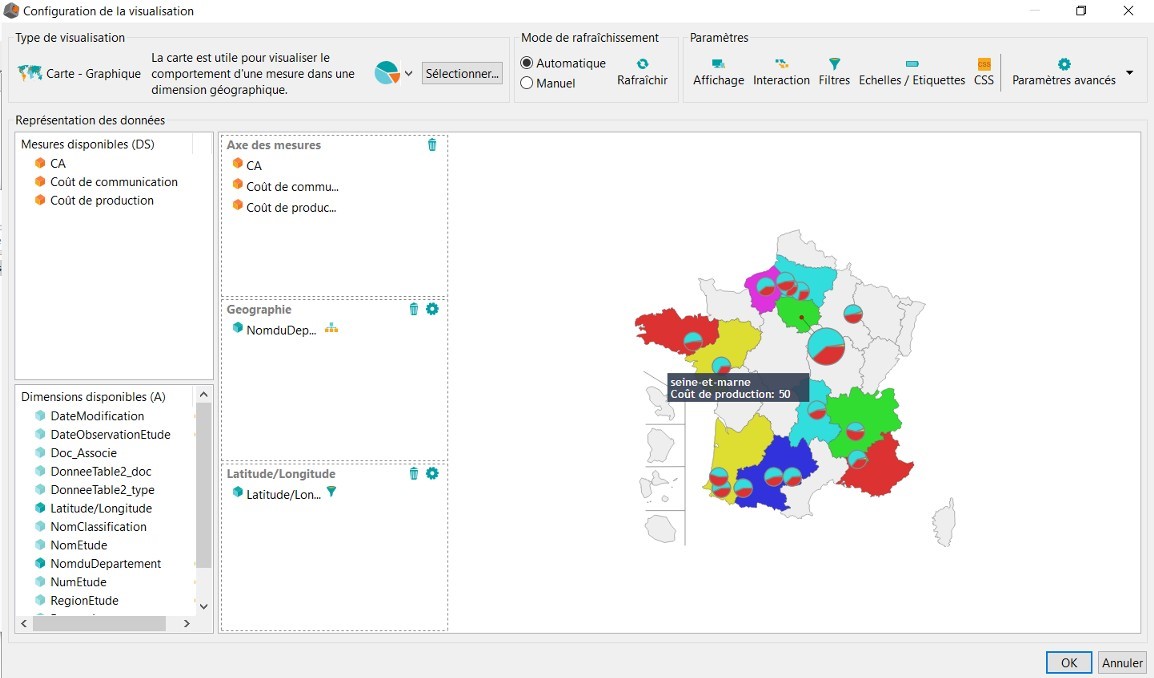Viewport: 1154px width, 678px height.
Task: Delete all measures from Axe des mesures
Action: click(432, 145)
